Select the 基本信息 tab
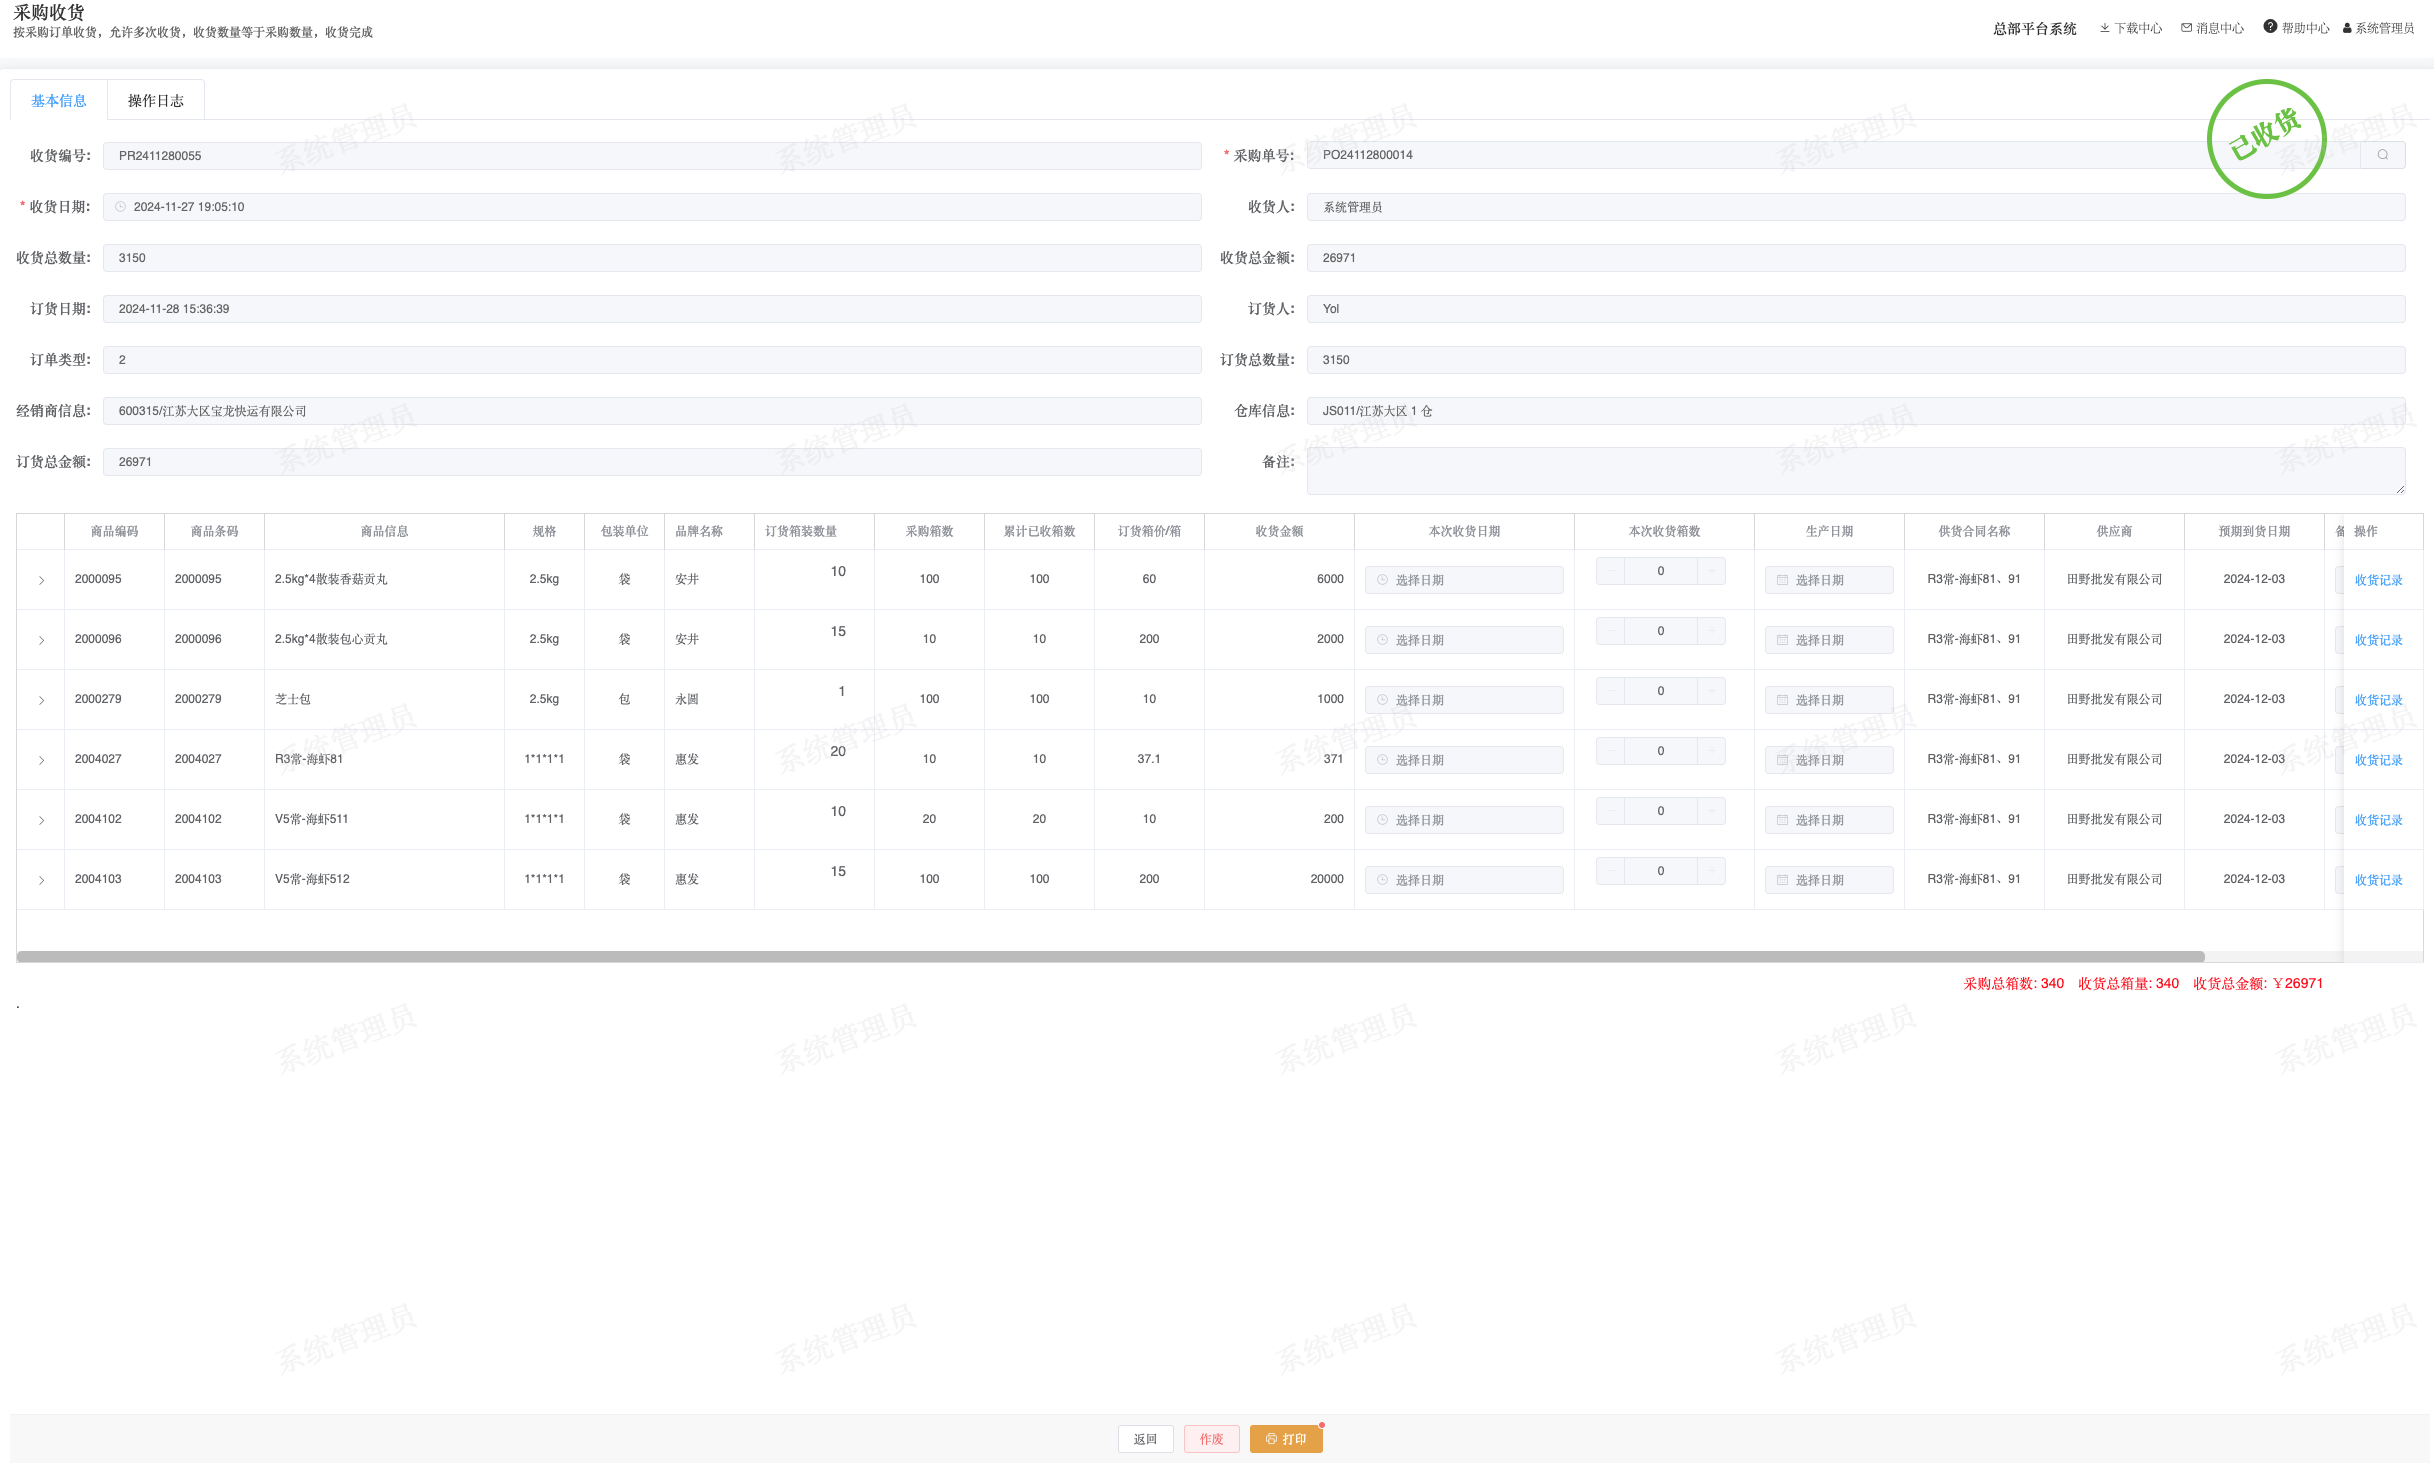 point(59,101)
